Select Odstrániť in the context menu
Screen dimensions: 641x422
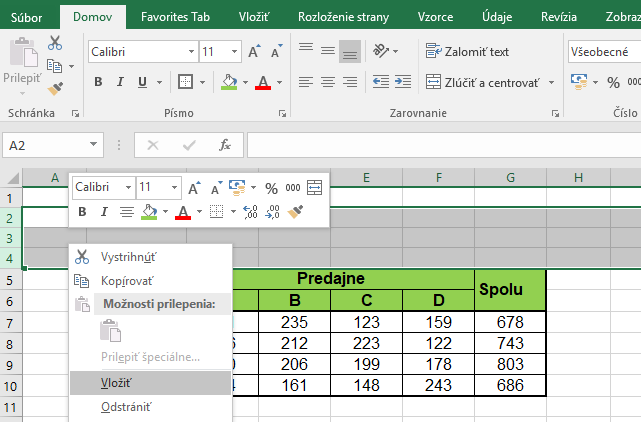click(x=125, y=406)
